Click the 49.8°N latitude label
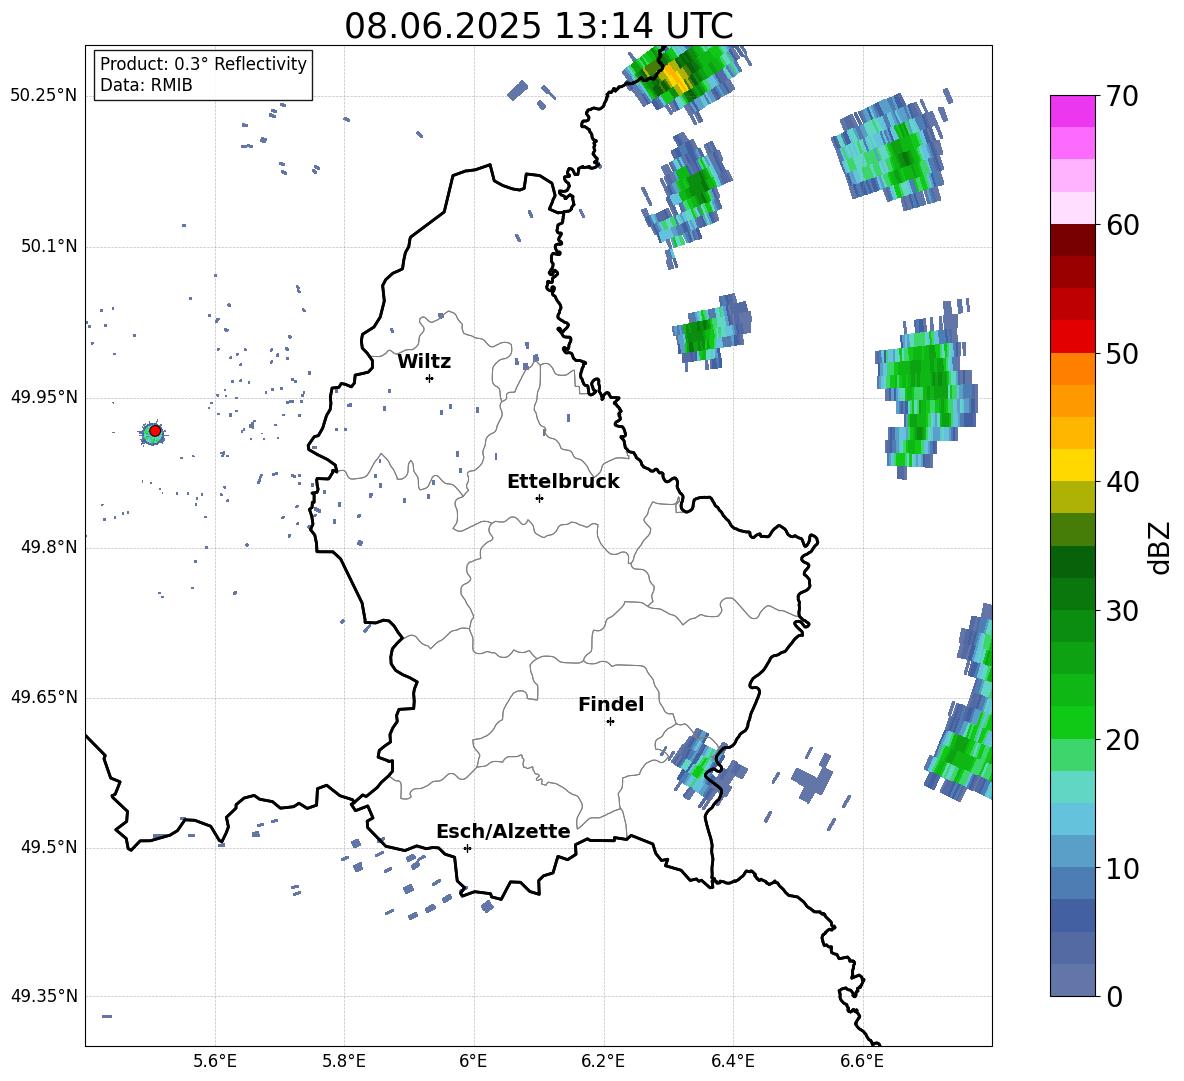The image size is (1184, 1081). pos(48,547)
